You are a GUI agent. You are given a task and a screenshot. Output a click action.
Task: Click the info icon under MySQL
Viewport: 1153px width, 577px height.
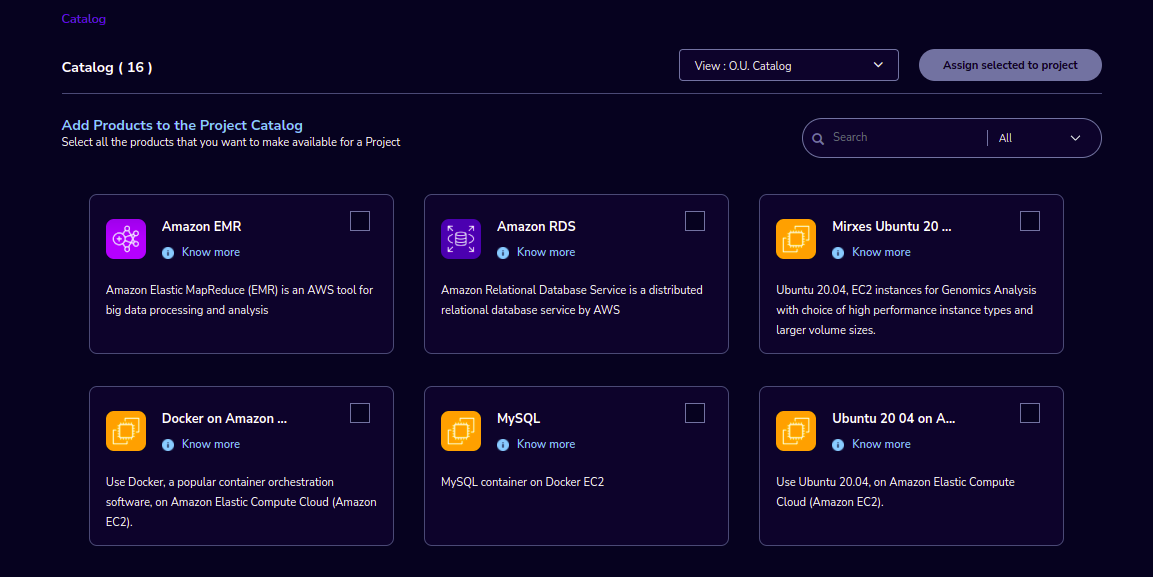pos(503,445)
